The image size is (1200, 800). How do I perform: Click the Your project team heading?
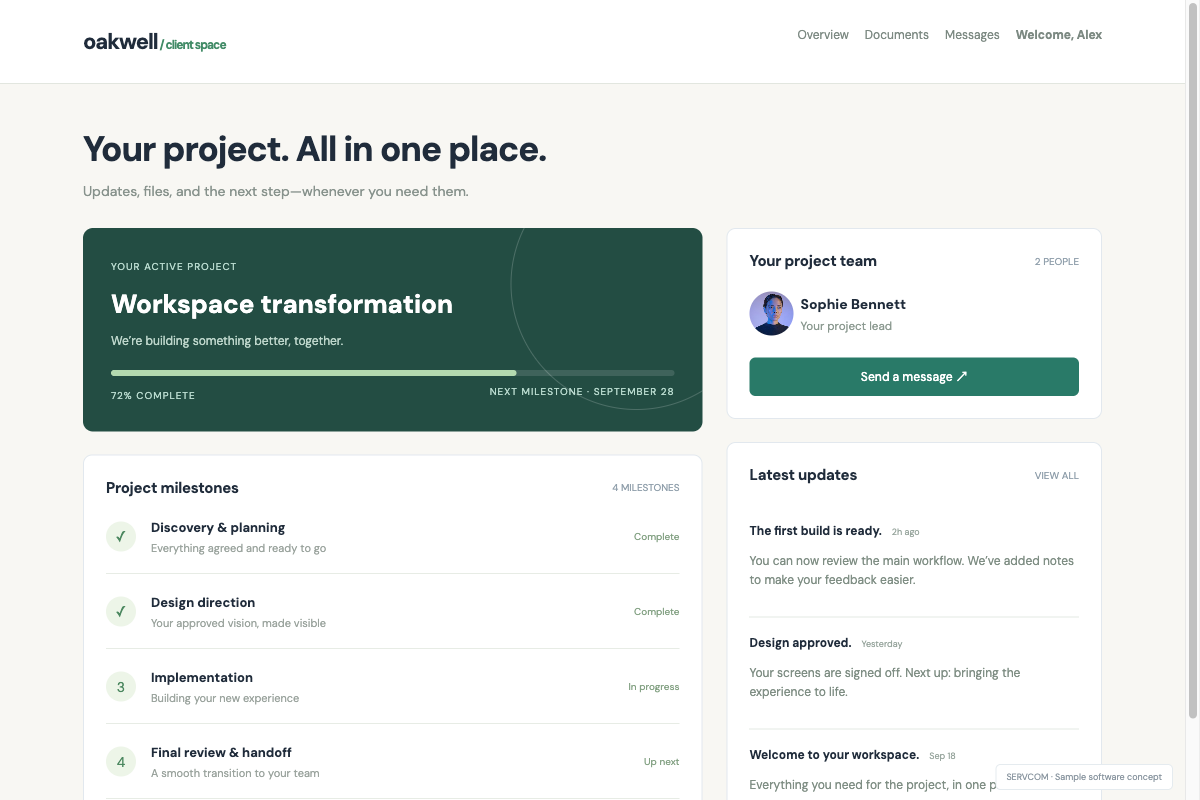click(x=813, y=261)
